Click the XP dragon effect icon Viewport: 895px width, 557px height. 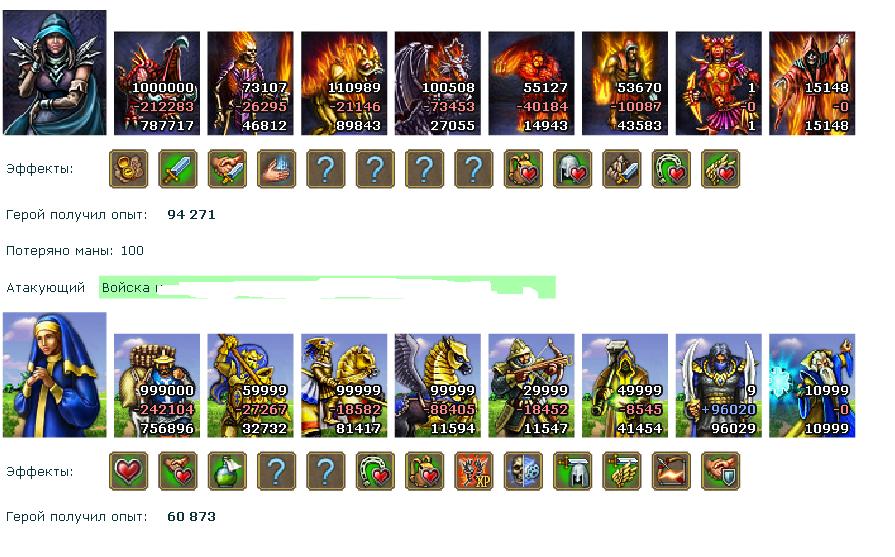click(x=474, y=471)
